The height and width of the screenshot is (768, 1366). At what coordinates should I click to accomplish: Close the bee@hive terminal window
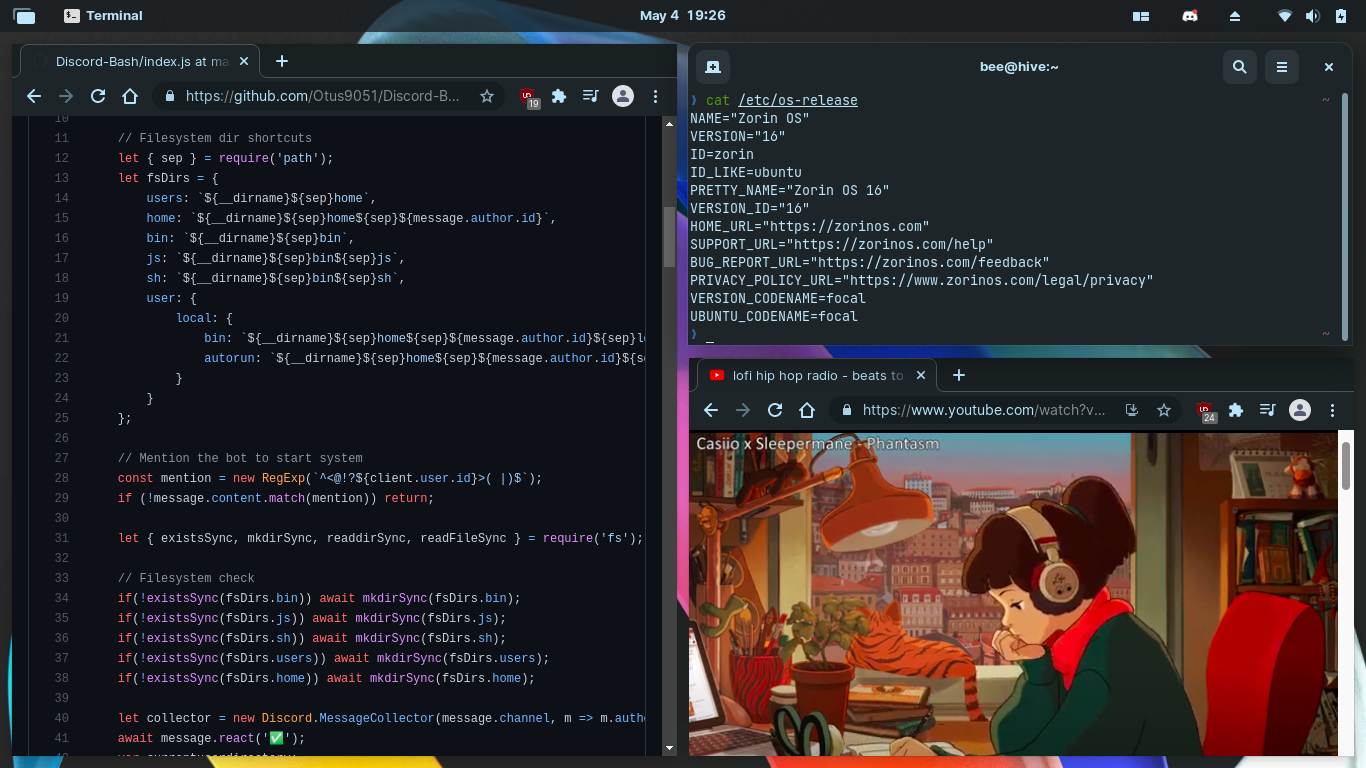click(1329, 67)
